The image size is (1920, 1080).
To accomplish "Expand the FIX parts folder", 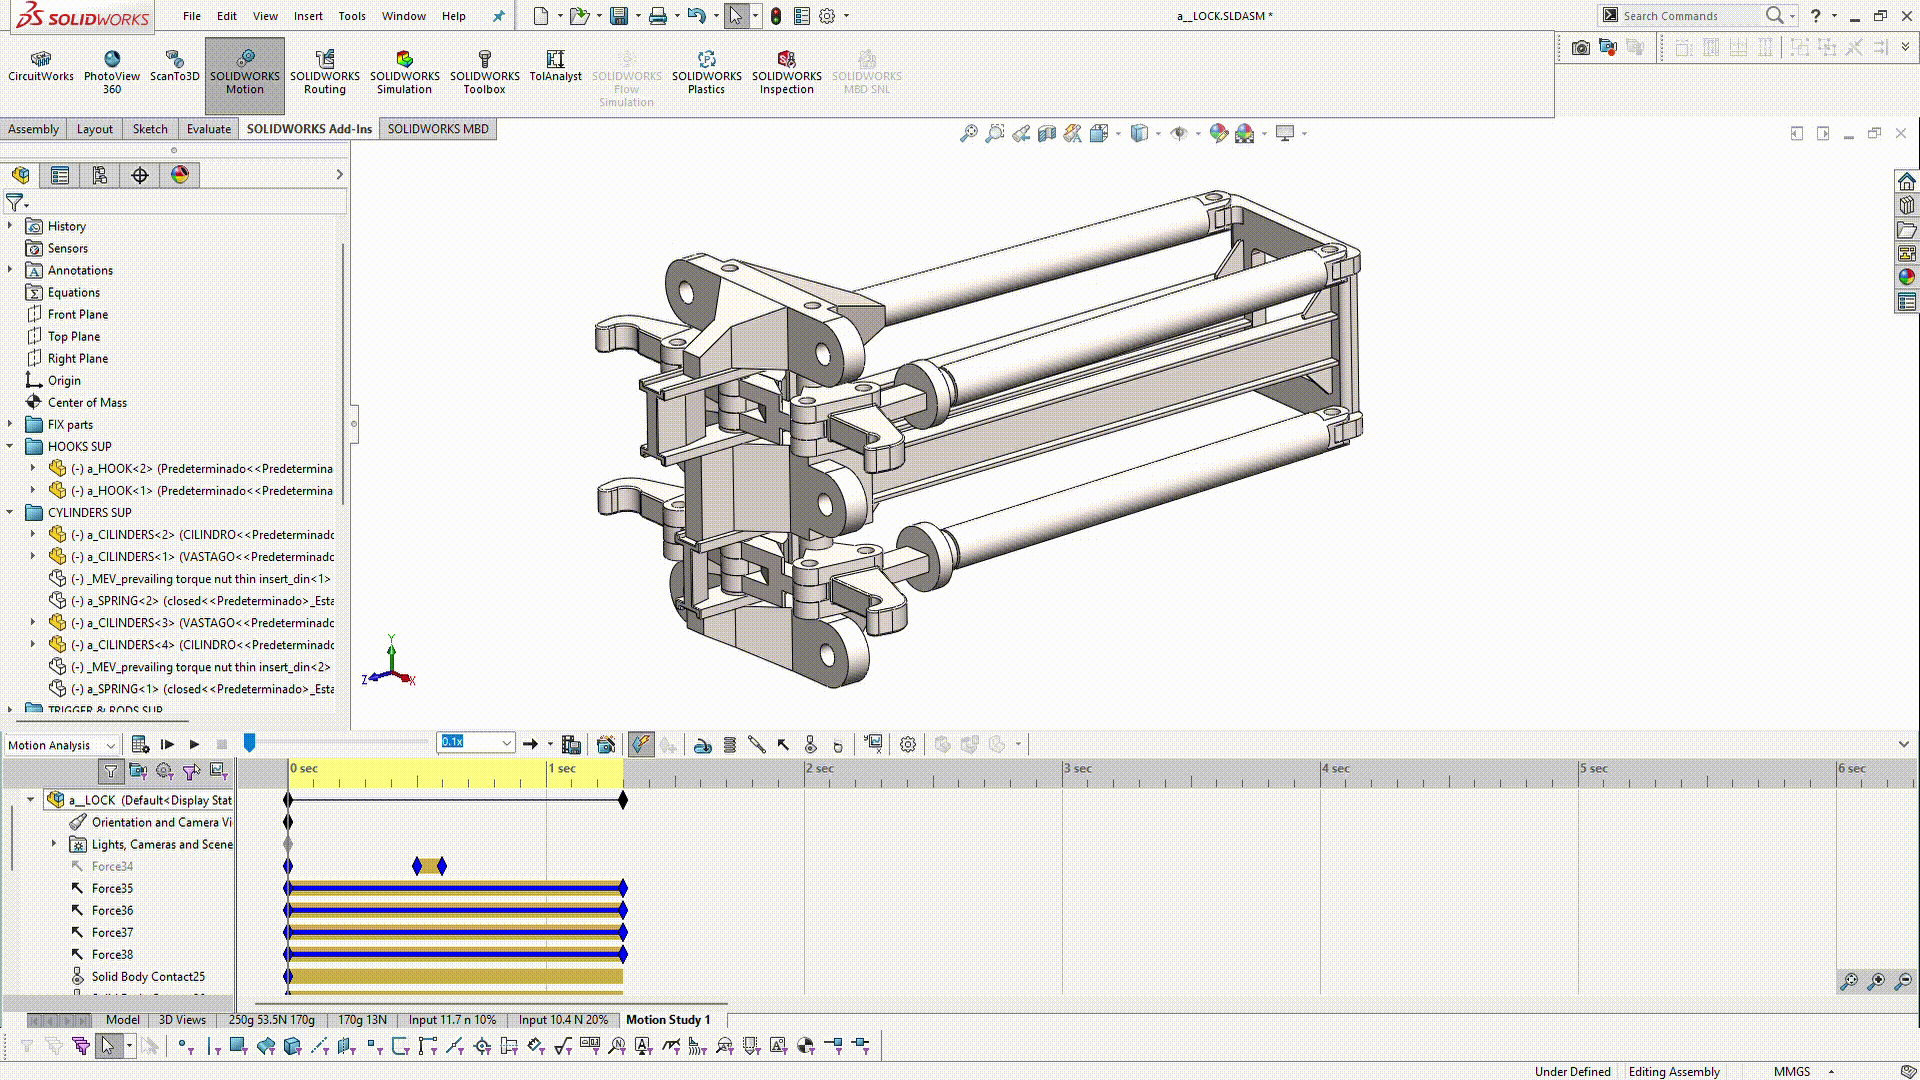I will [10, 424].
